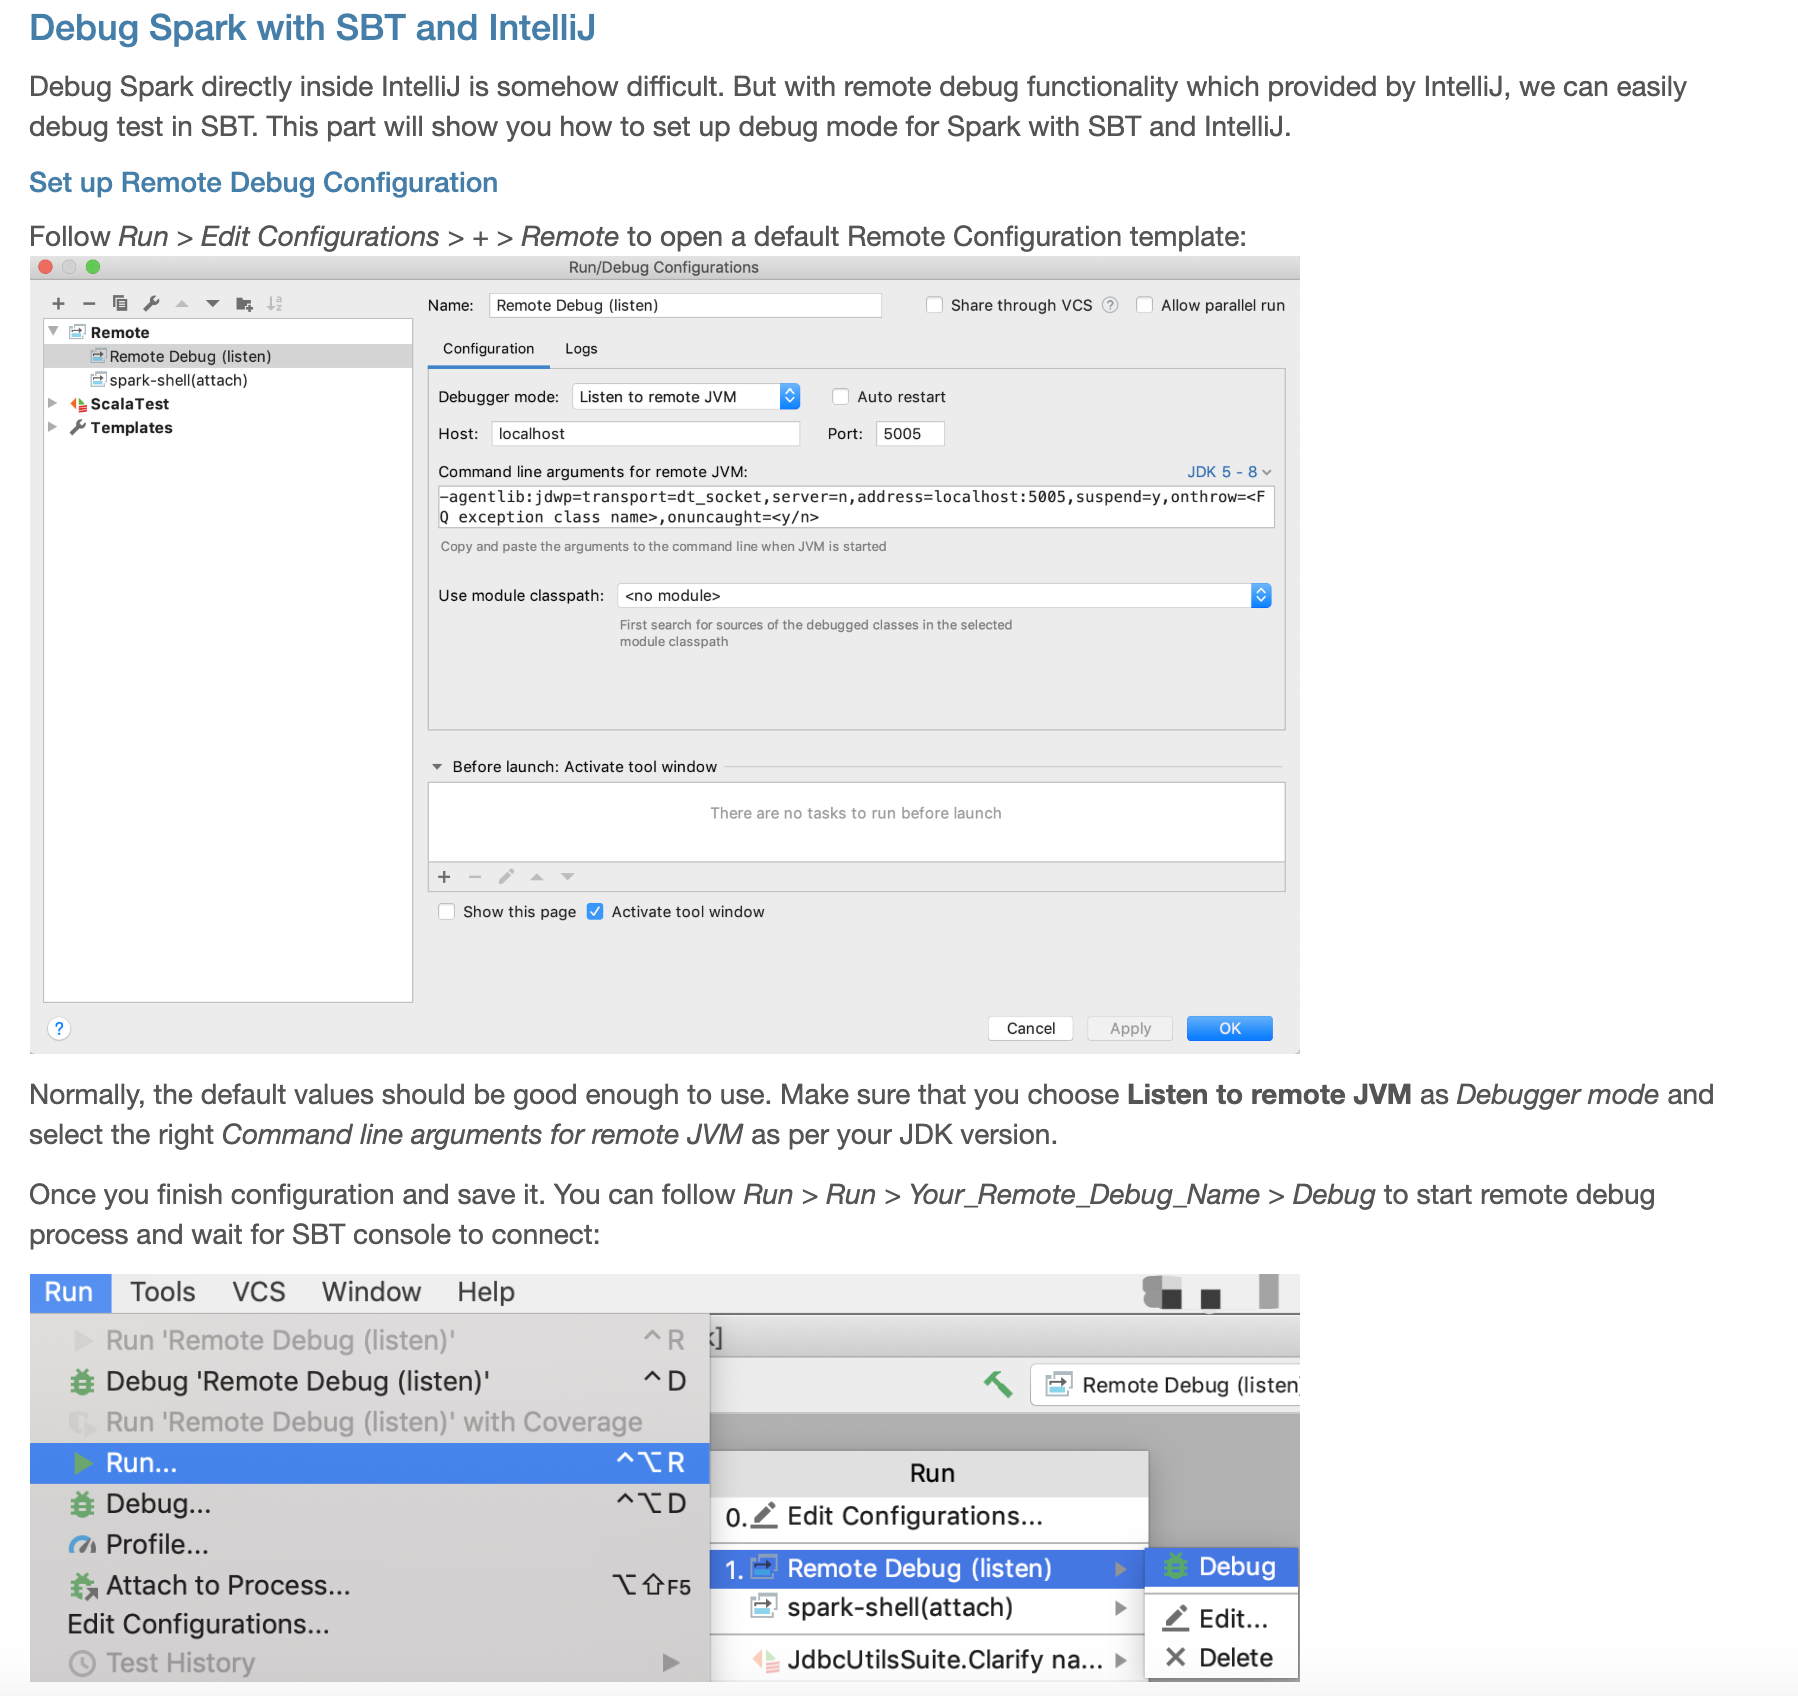Open the Remote Debug (listen) run configuration selector
1798x1696 pixels.
(x=1165, y=1385)
